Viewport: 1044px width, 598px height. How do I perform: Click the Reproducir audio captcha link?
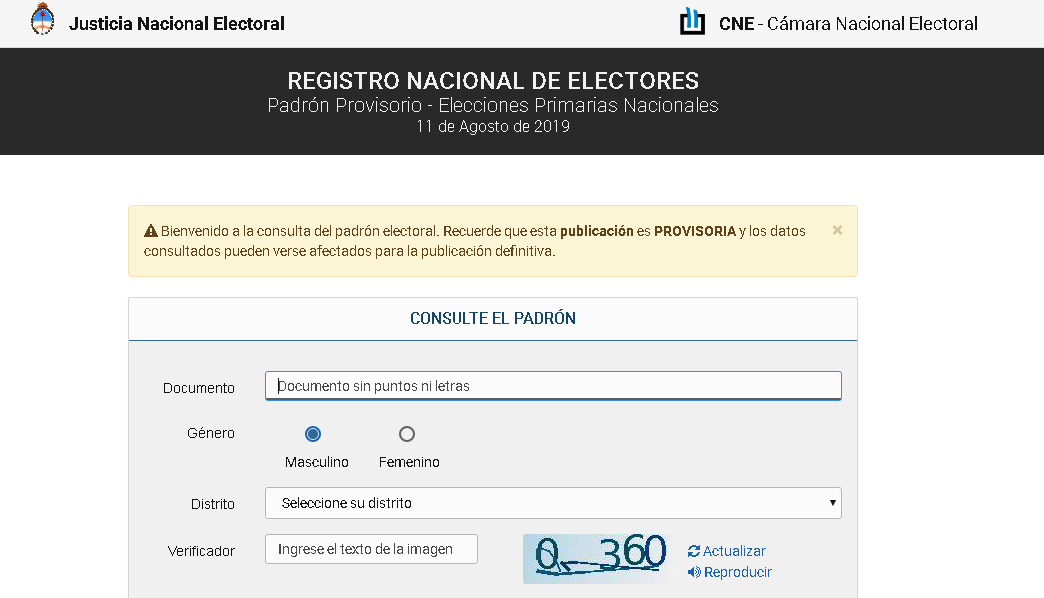tap(738, 572)
